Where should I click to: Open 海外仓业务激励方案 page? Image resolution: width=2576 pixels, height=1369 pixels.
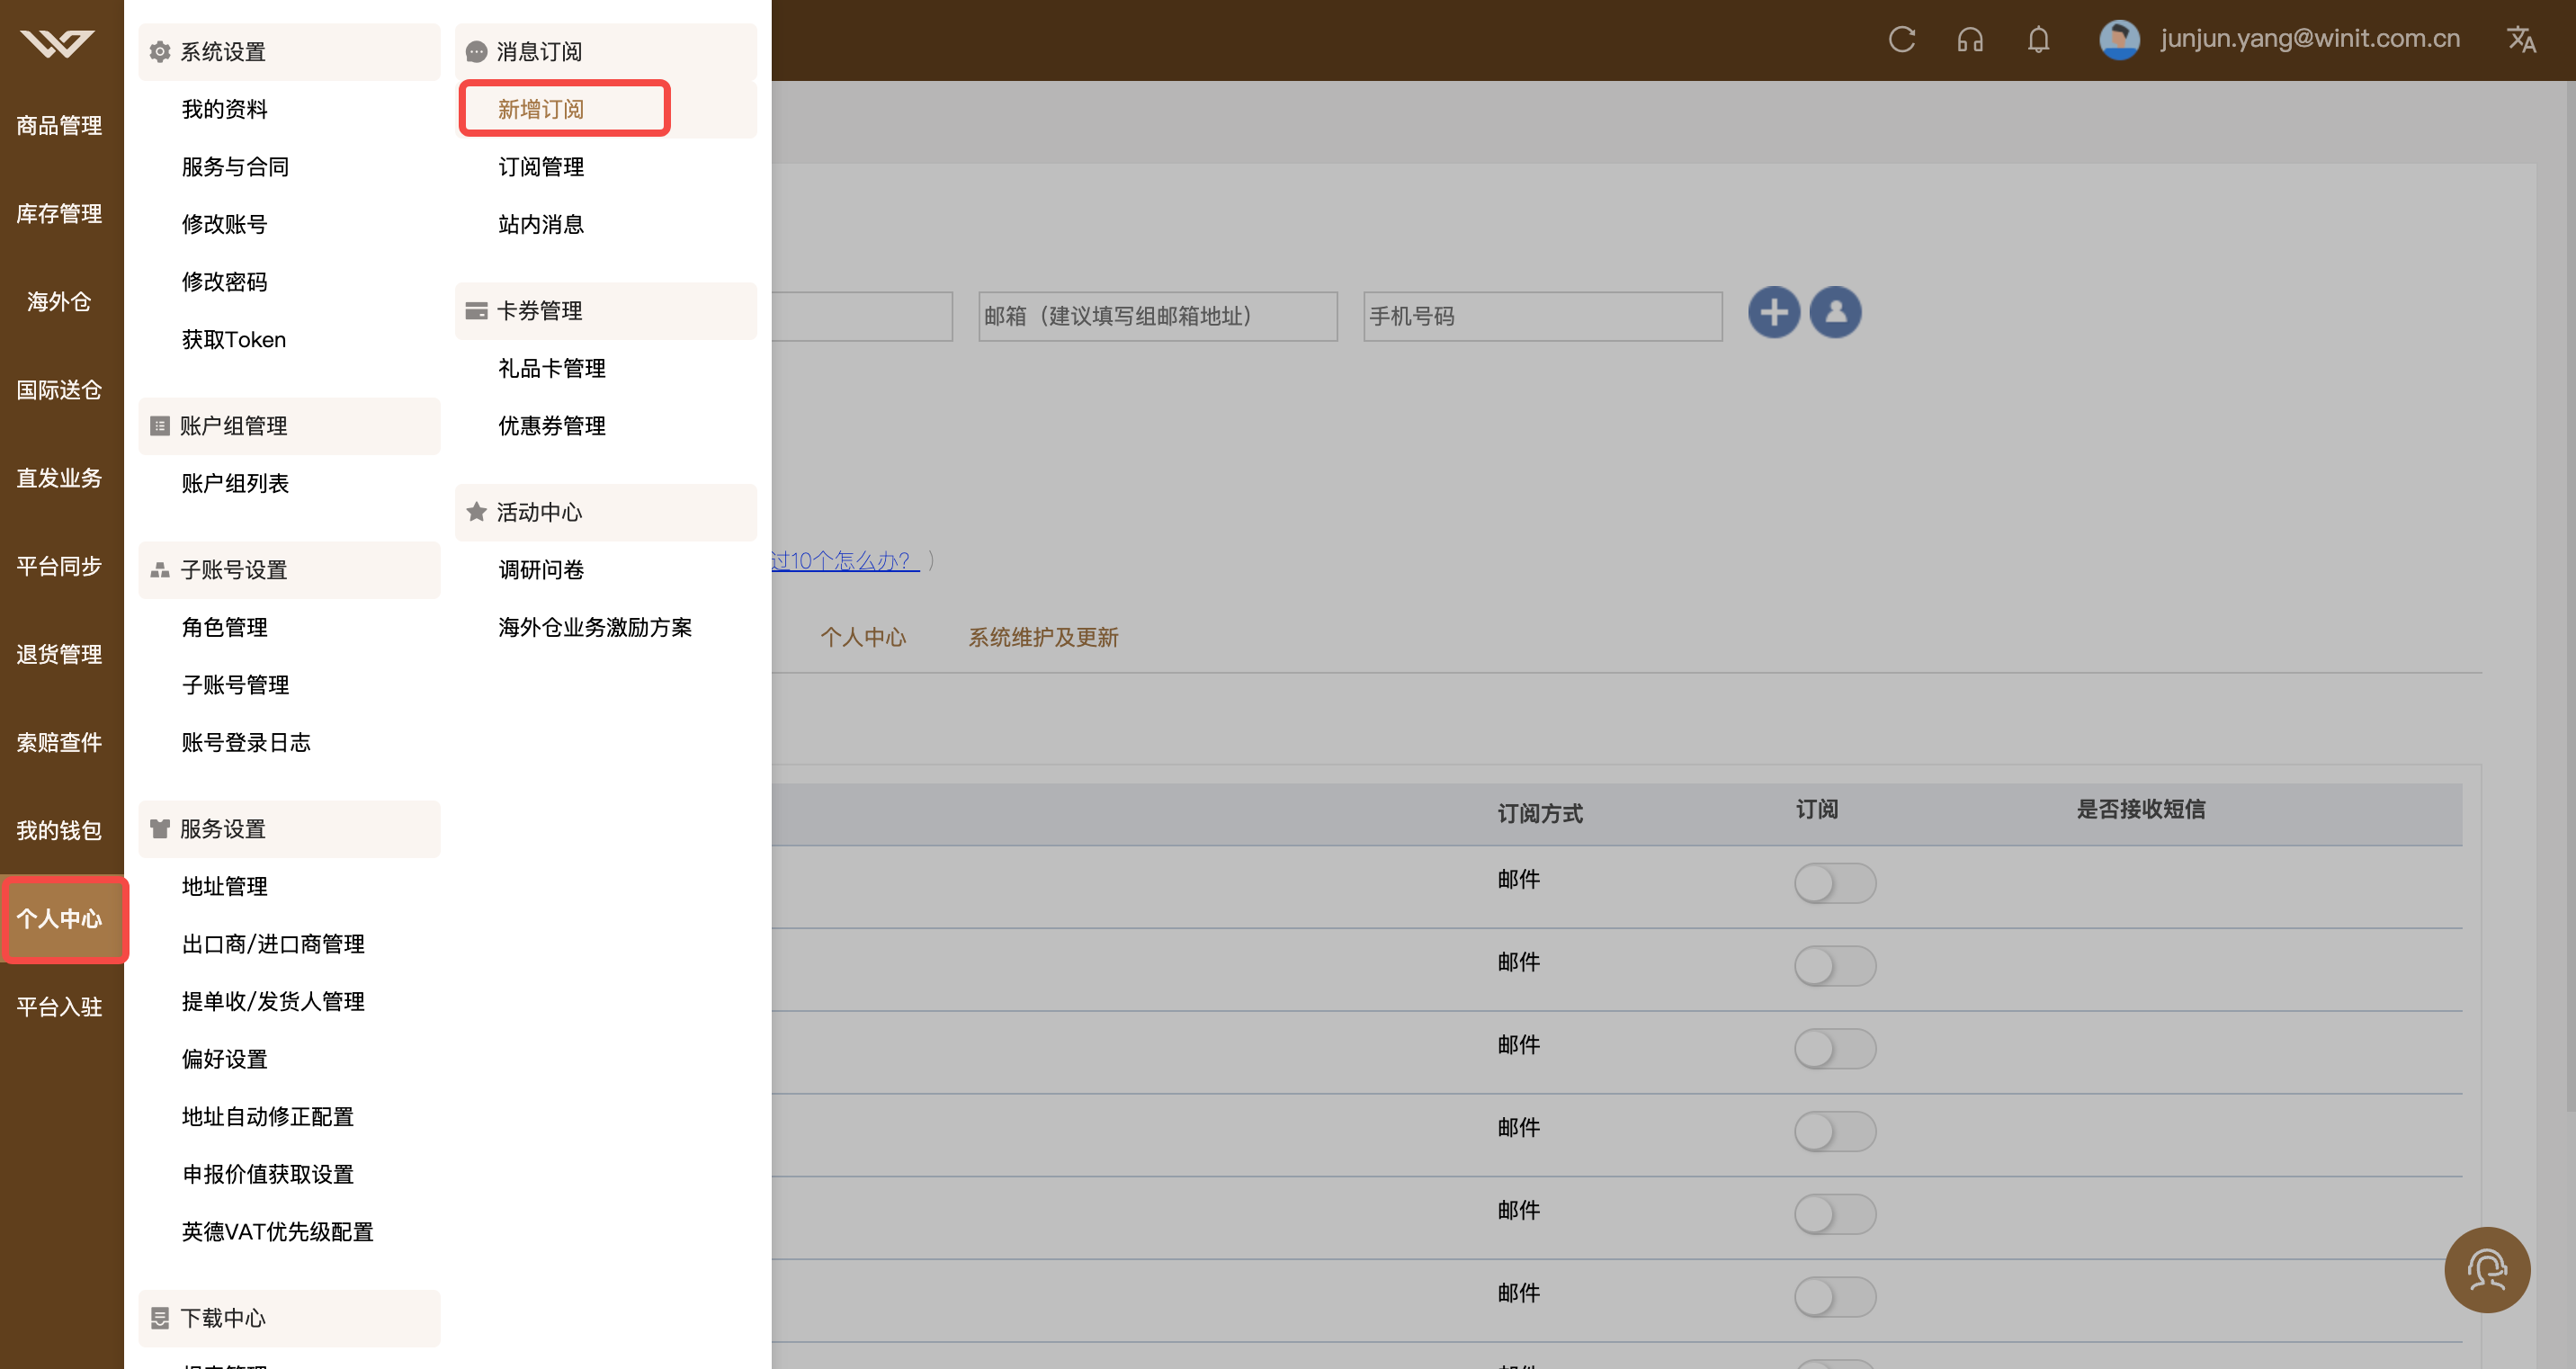point(595,628)
